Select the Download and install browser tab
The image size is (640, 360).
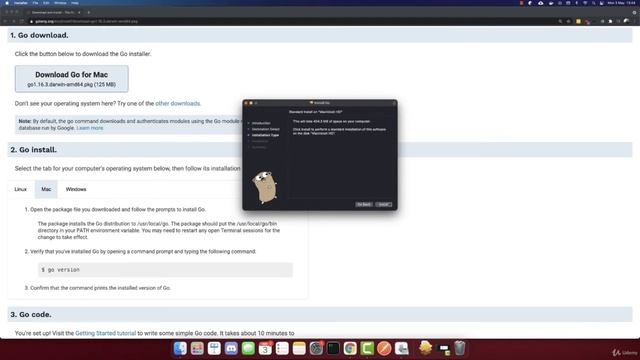point(53,12)
